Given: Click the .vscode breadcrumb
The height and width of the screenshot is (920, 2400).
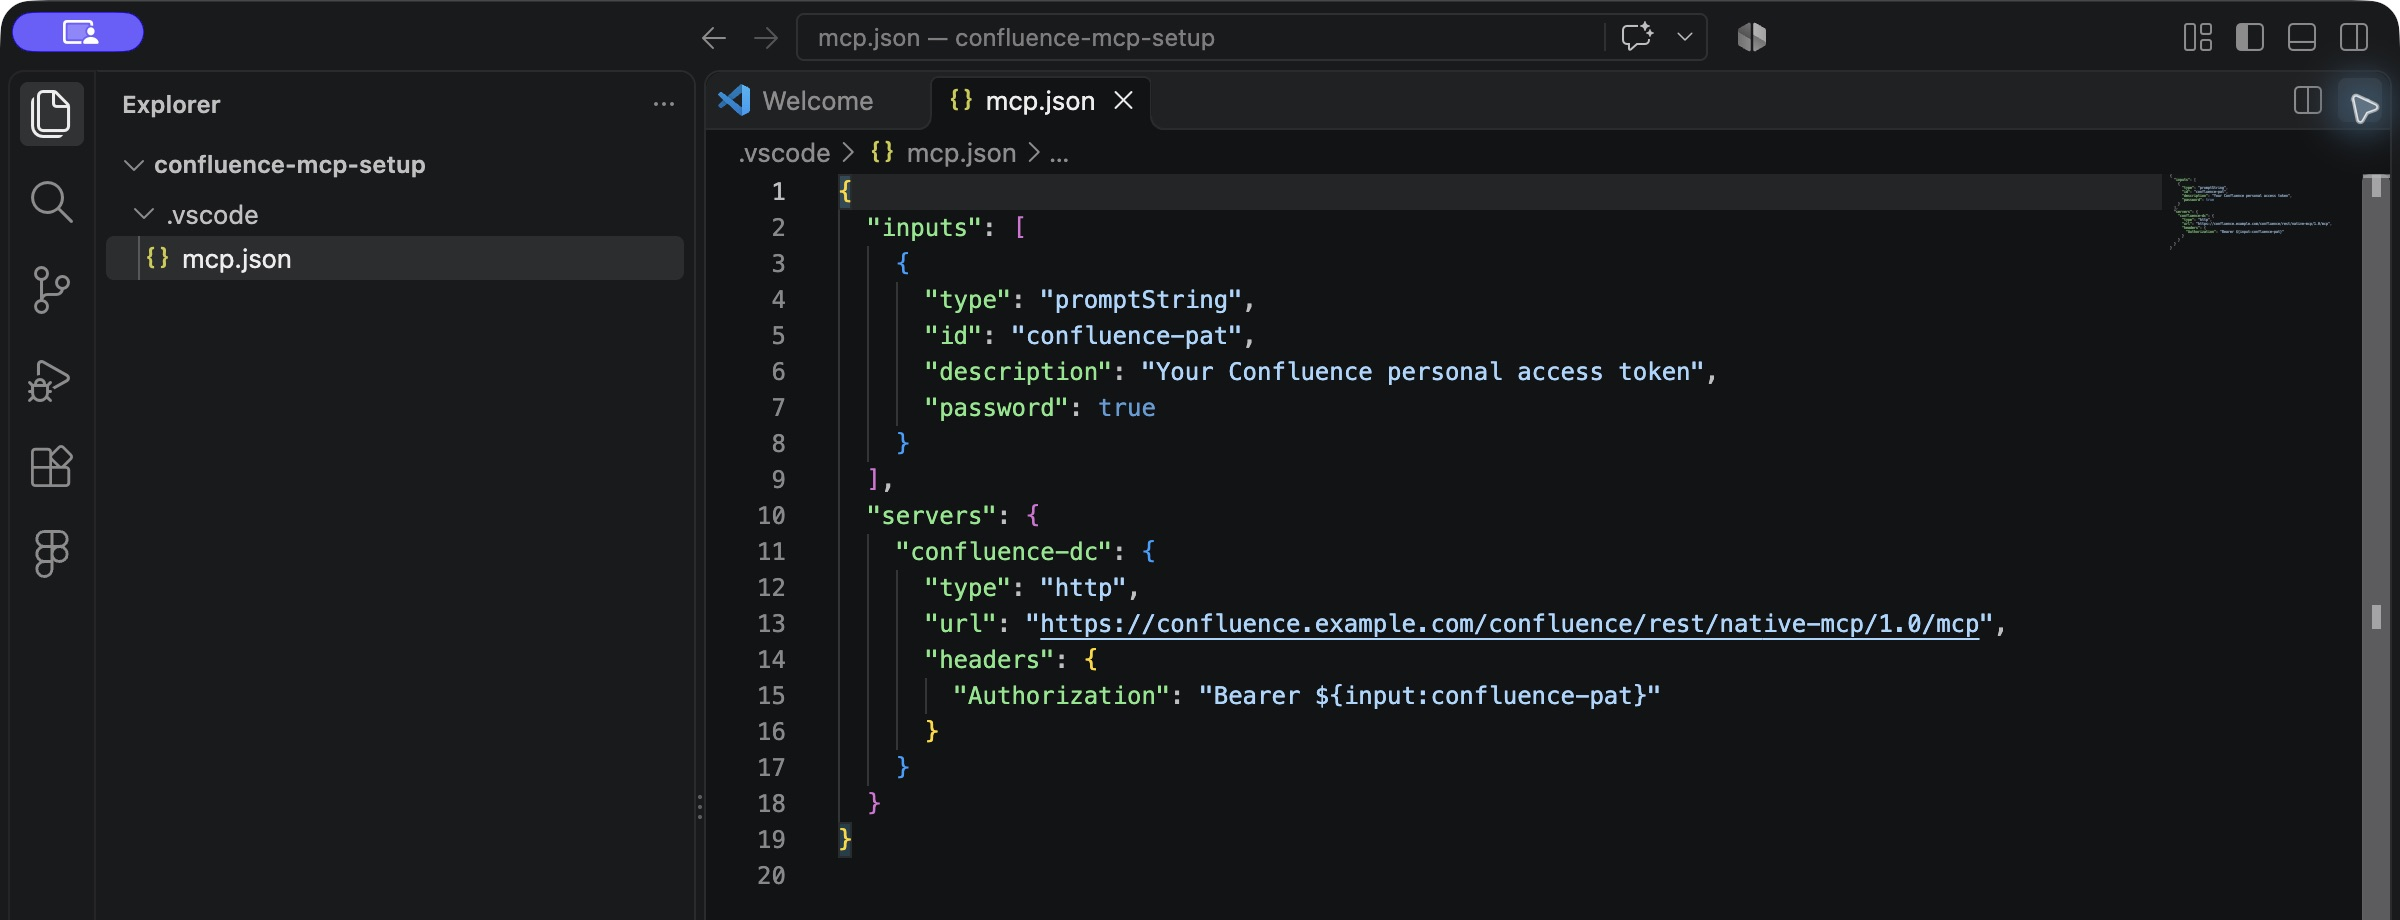Looking at the screenshot, I should click(784, 153).
